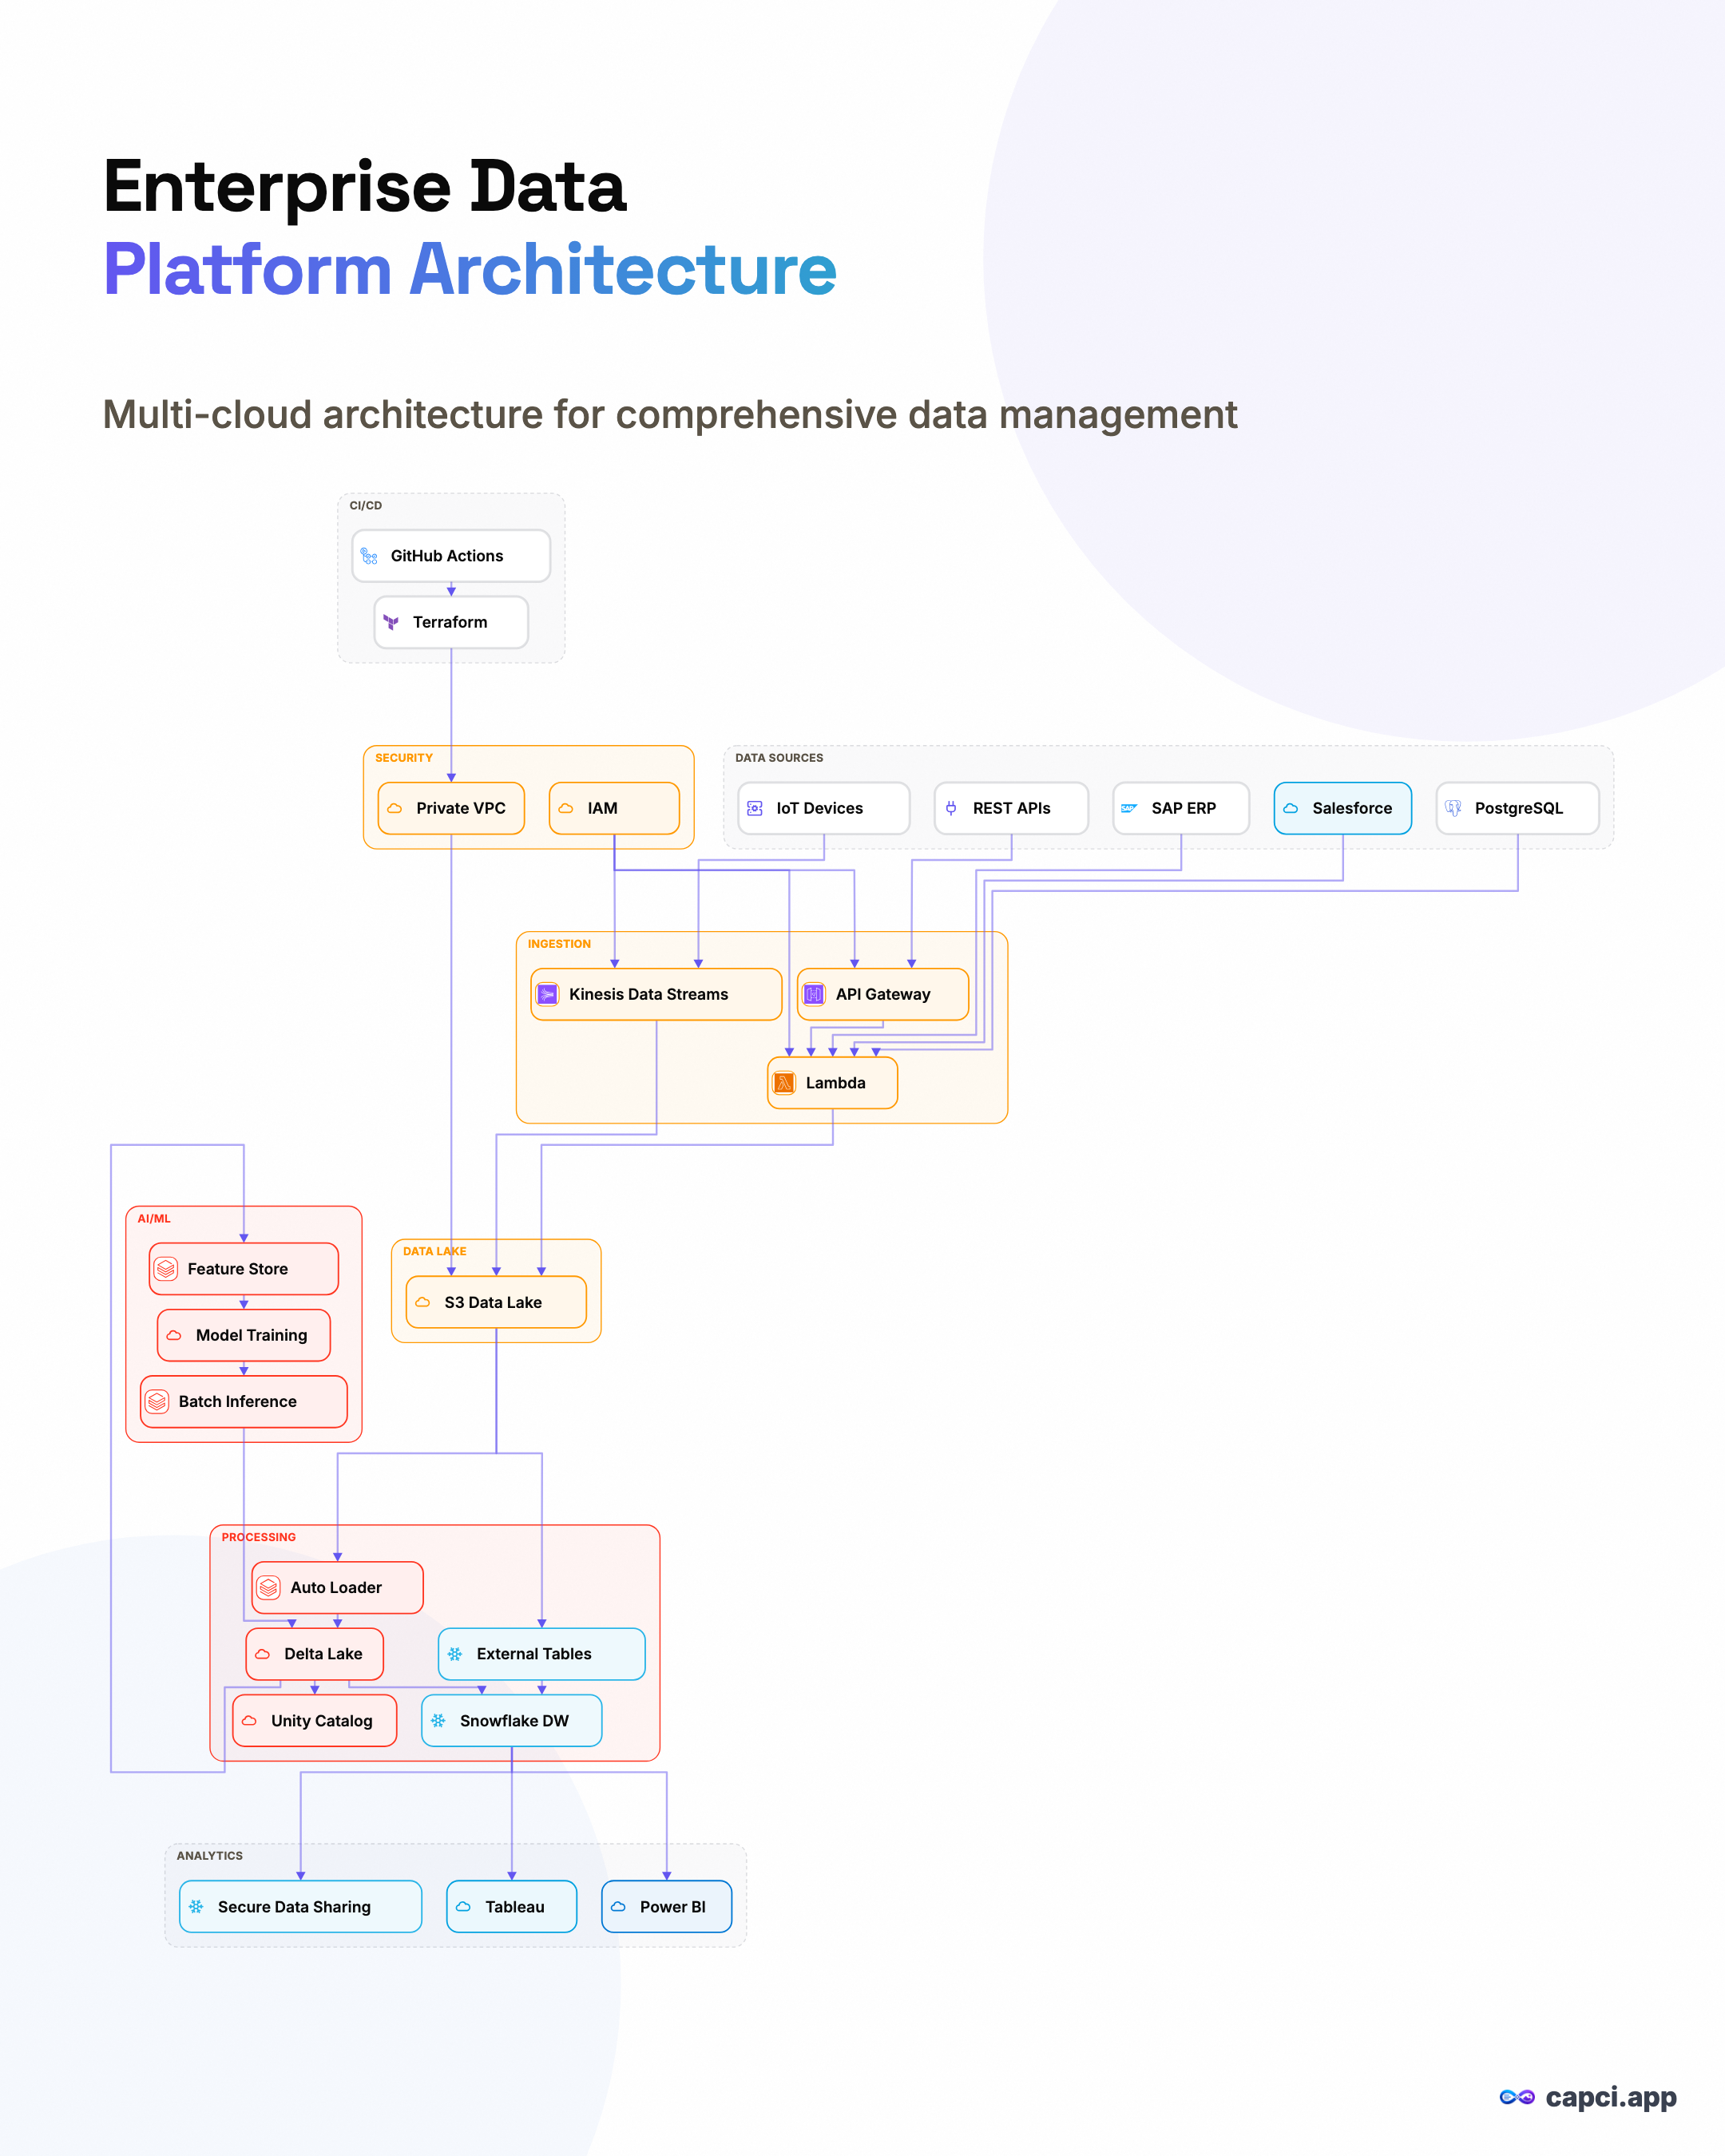
Task: Select the Salesforce node label
Action: [x=1352, y=808]
